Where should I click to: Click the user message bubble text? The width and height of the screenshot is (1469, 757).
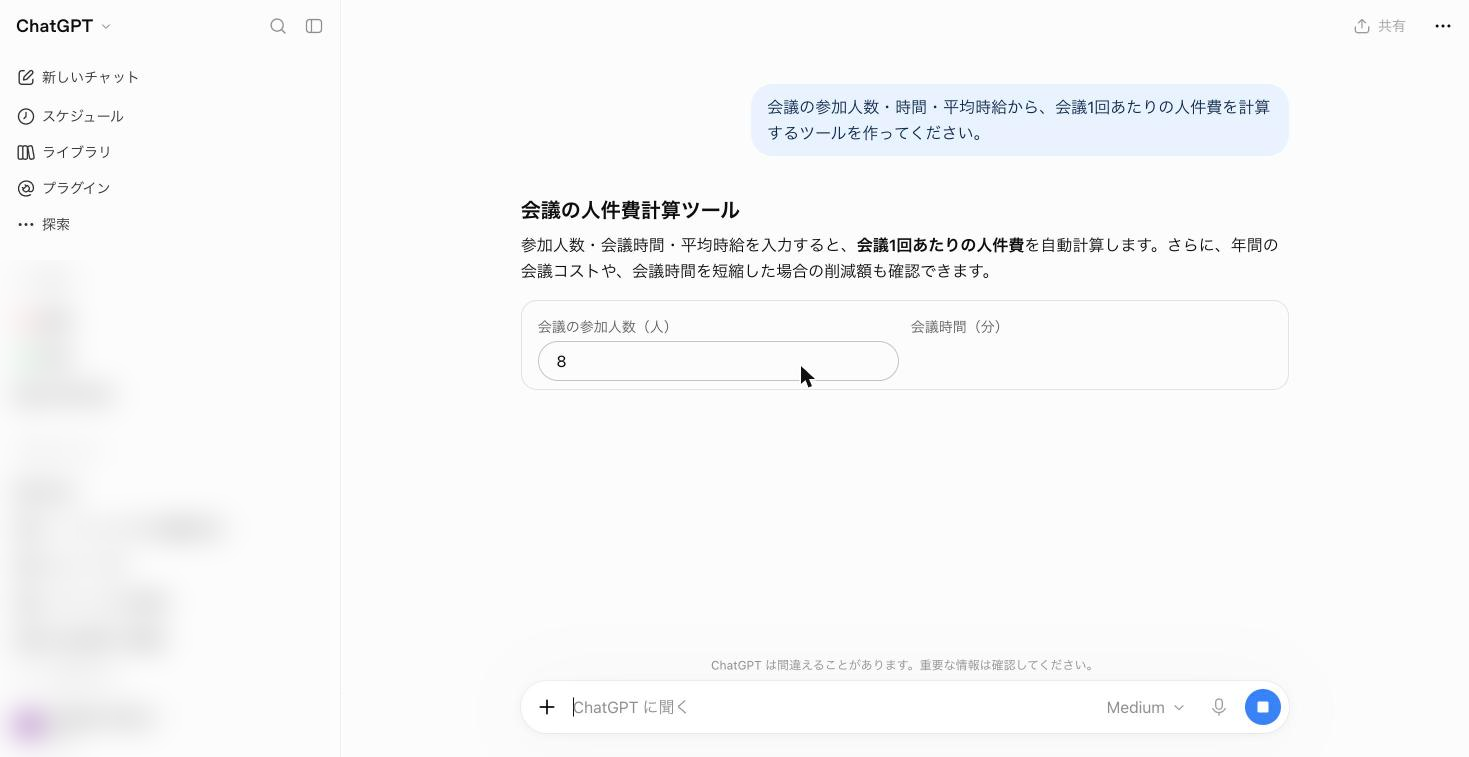(x=1019, y=120)
